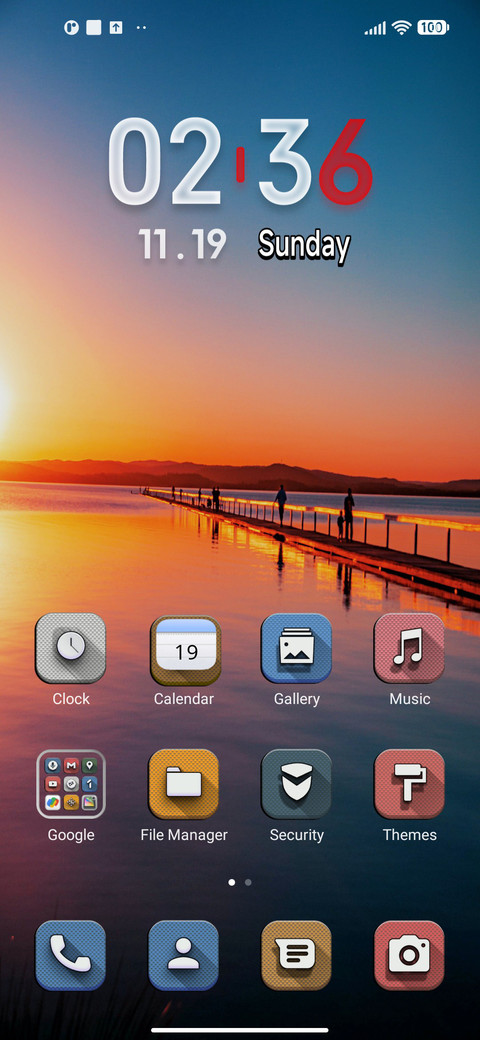This screenshot has height=1040, width=480.
Task: Launch File Manager
Action: (x=184, y=784)
